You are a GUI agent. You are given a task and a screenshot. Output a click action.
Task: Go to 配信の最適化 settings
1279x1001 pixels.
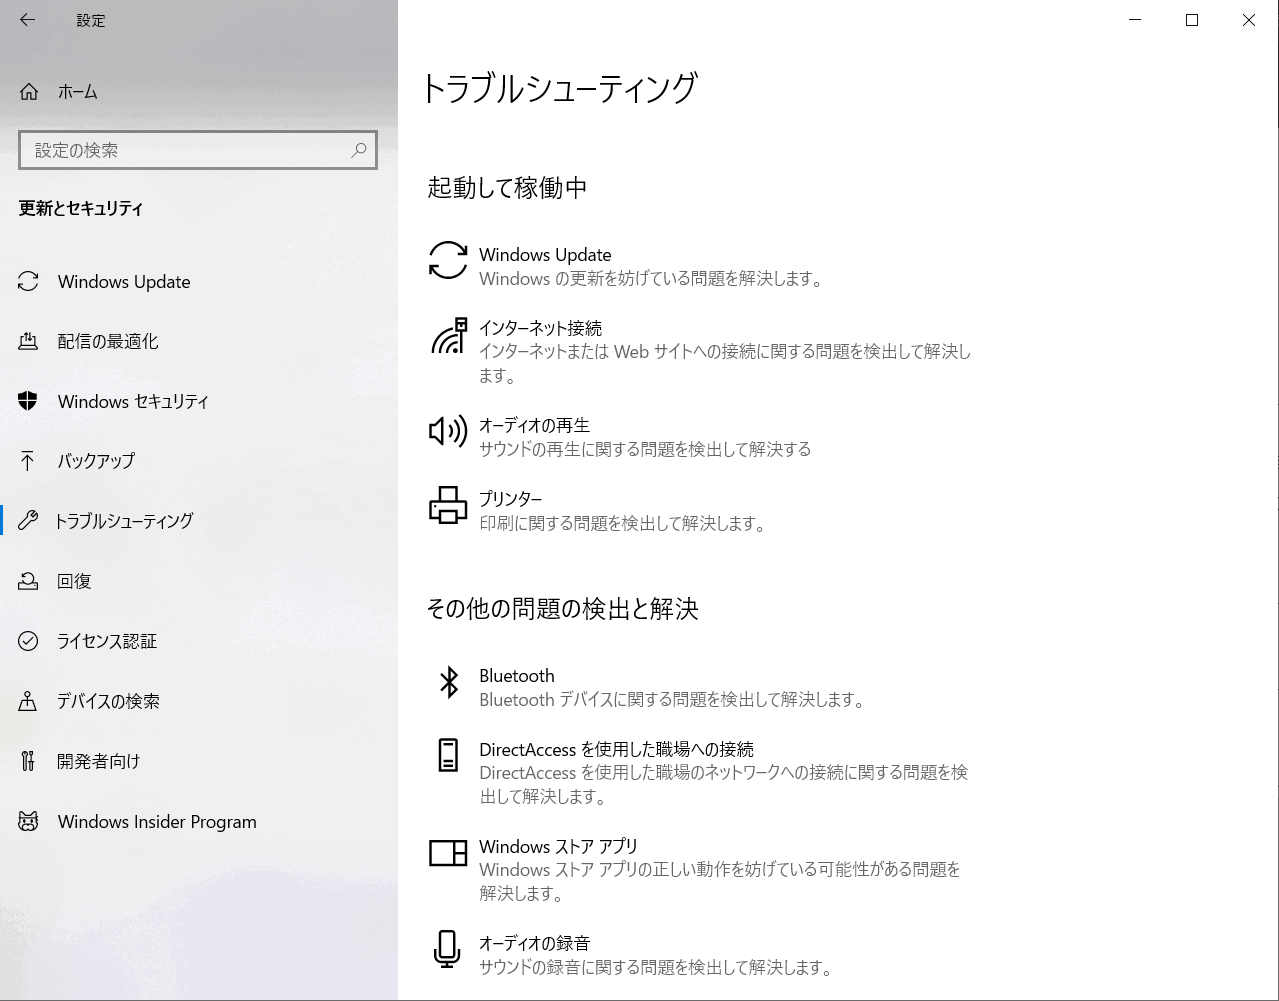pos(199,341)
